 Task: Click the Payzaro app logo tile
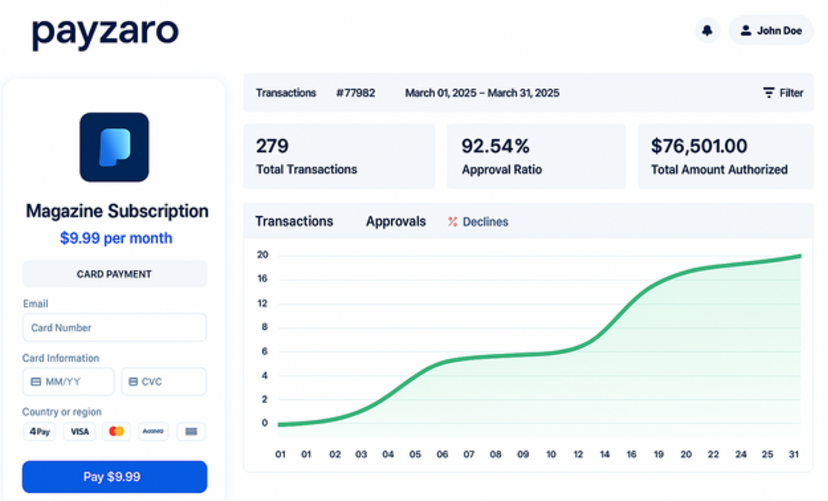114,147
